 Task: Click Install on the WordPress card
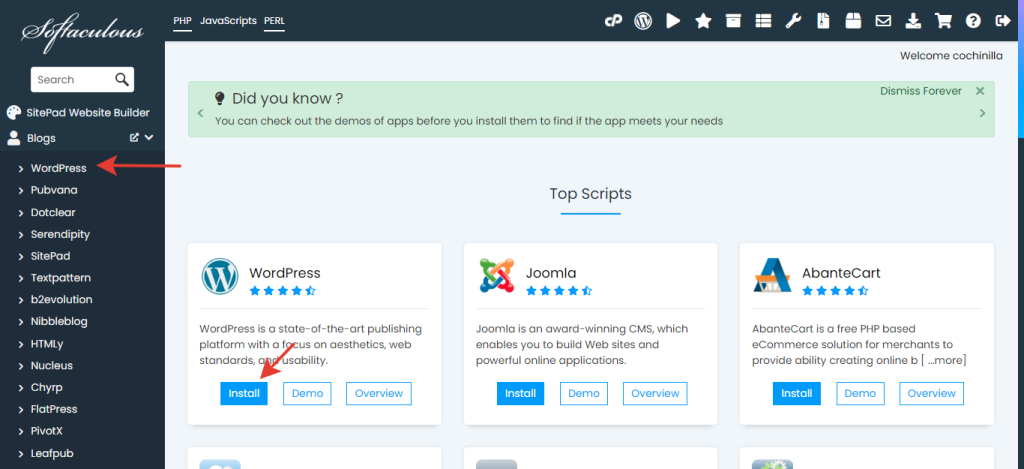244,393
